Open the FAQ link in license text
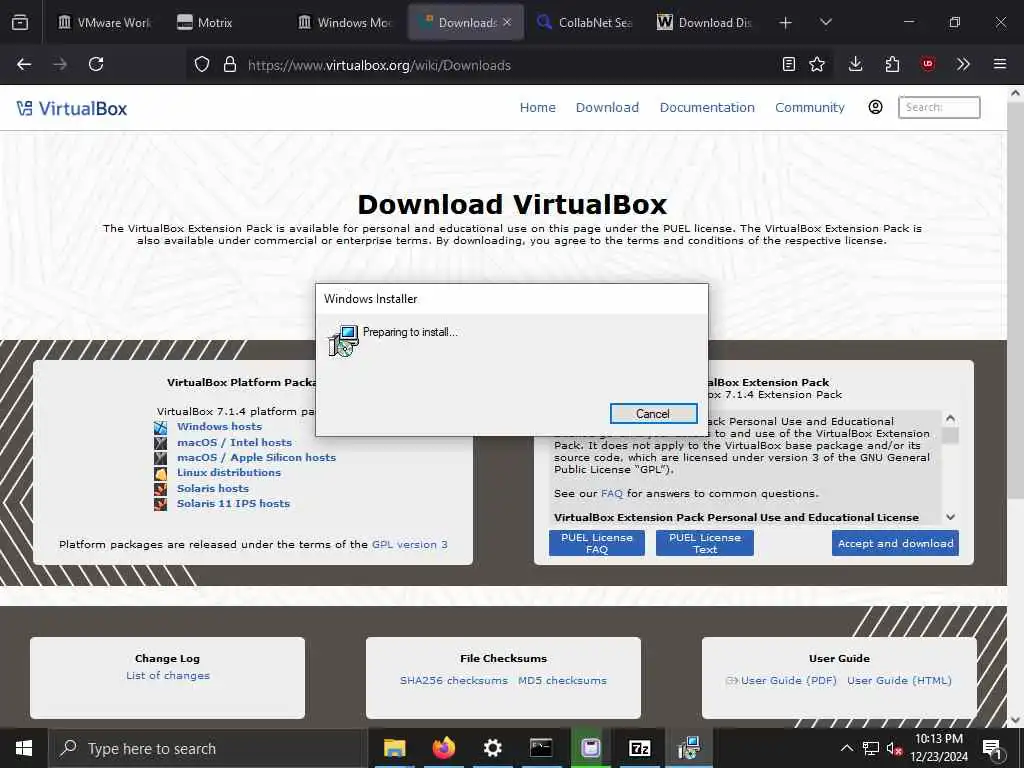The image size is (1024, 768). (612, 494)
